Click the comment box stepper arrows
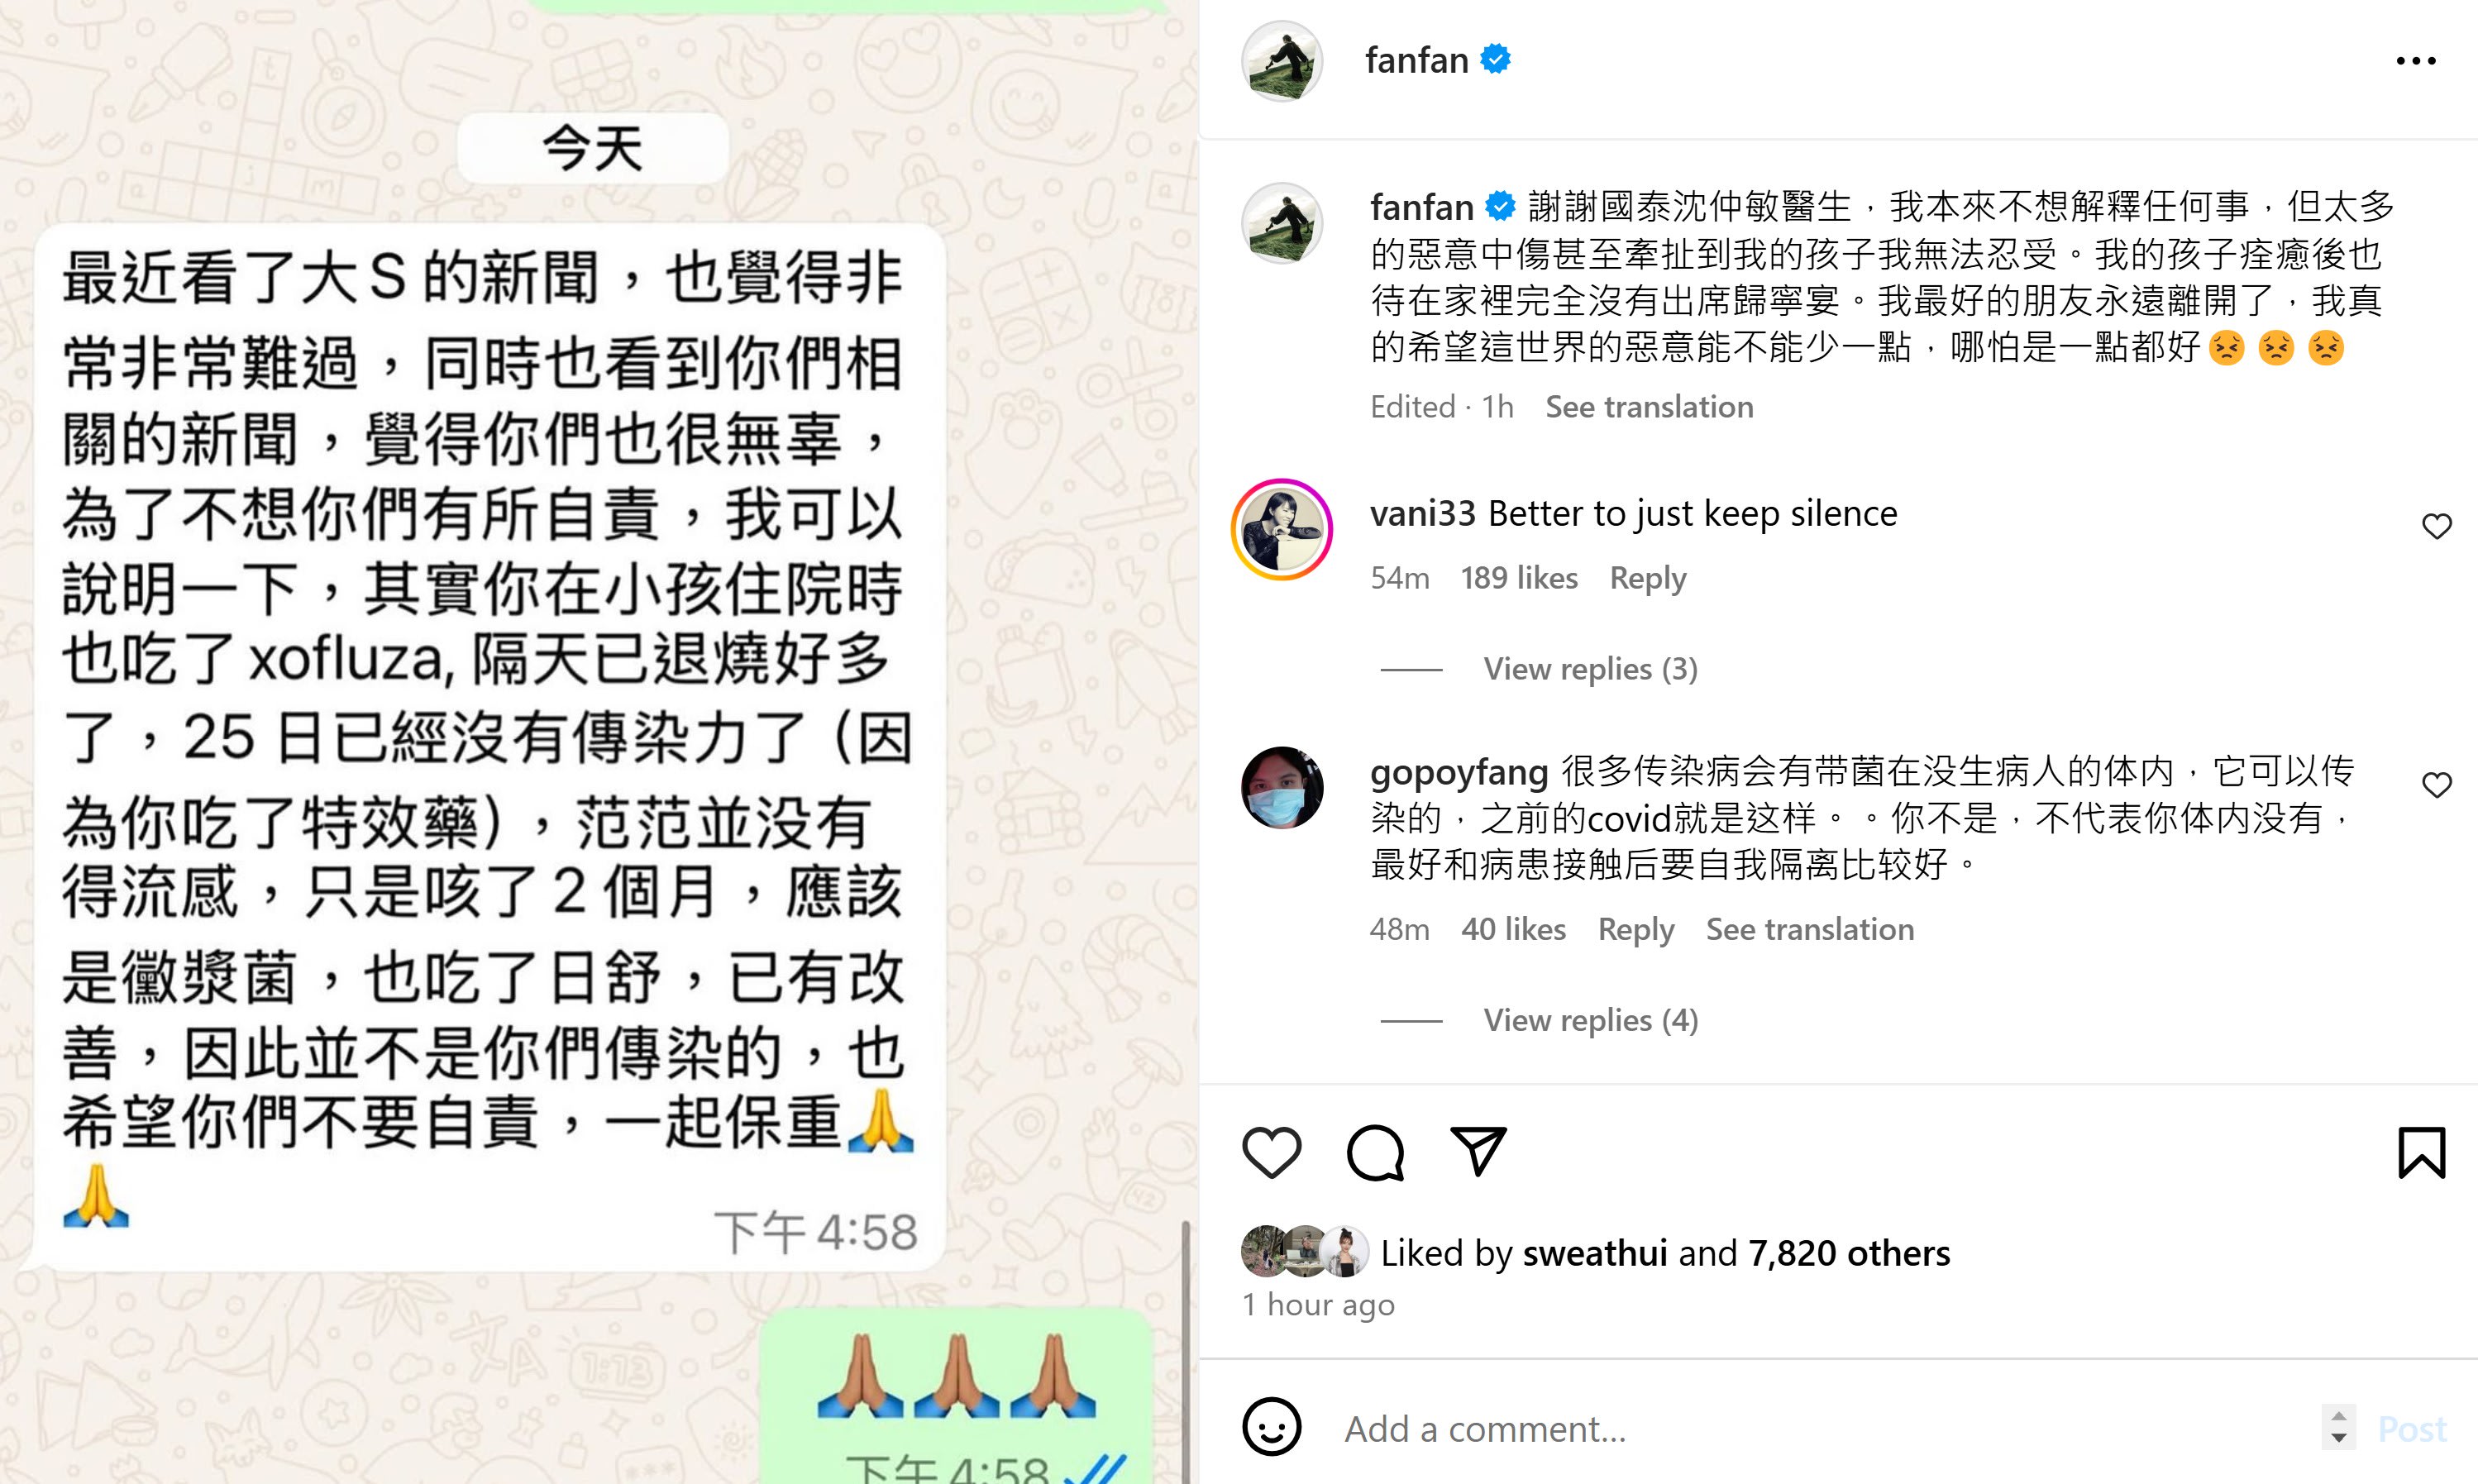This screenshot has width=2478, height=1484. [x=2338, y=1427]
